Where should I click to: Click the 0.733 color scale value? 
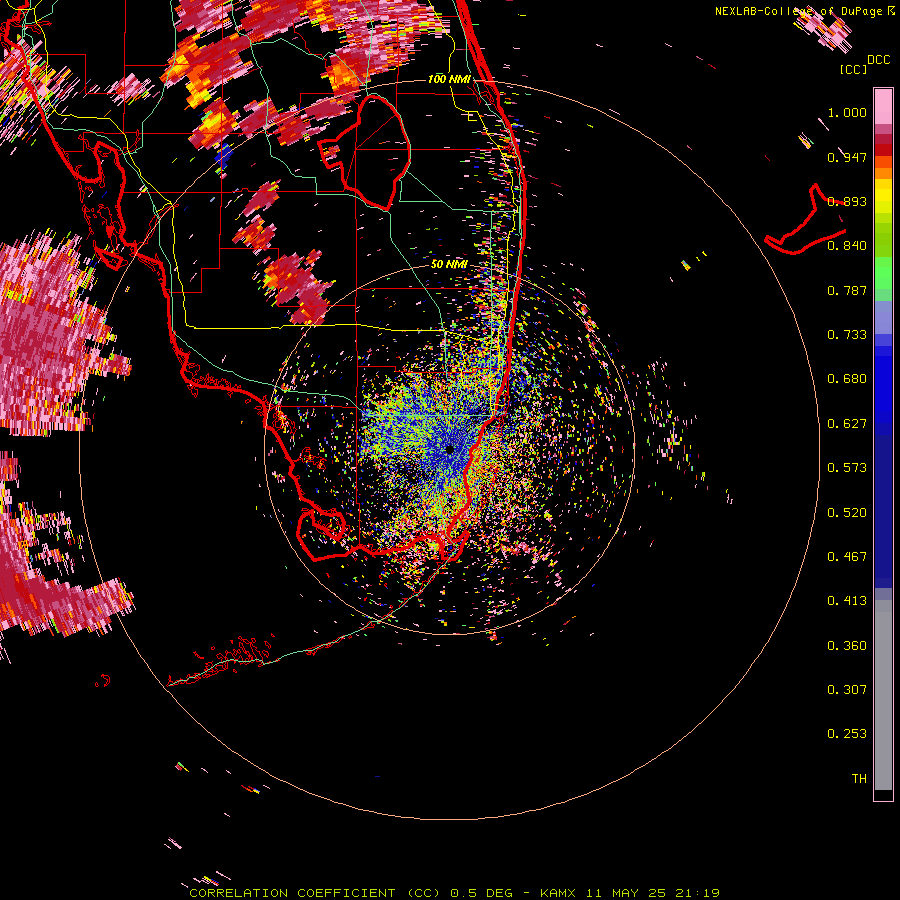pos(847,335)
